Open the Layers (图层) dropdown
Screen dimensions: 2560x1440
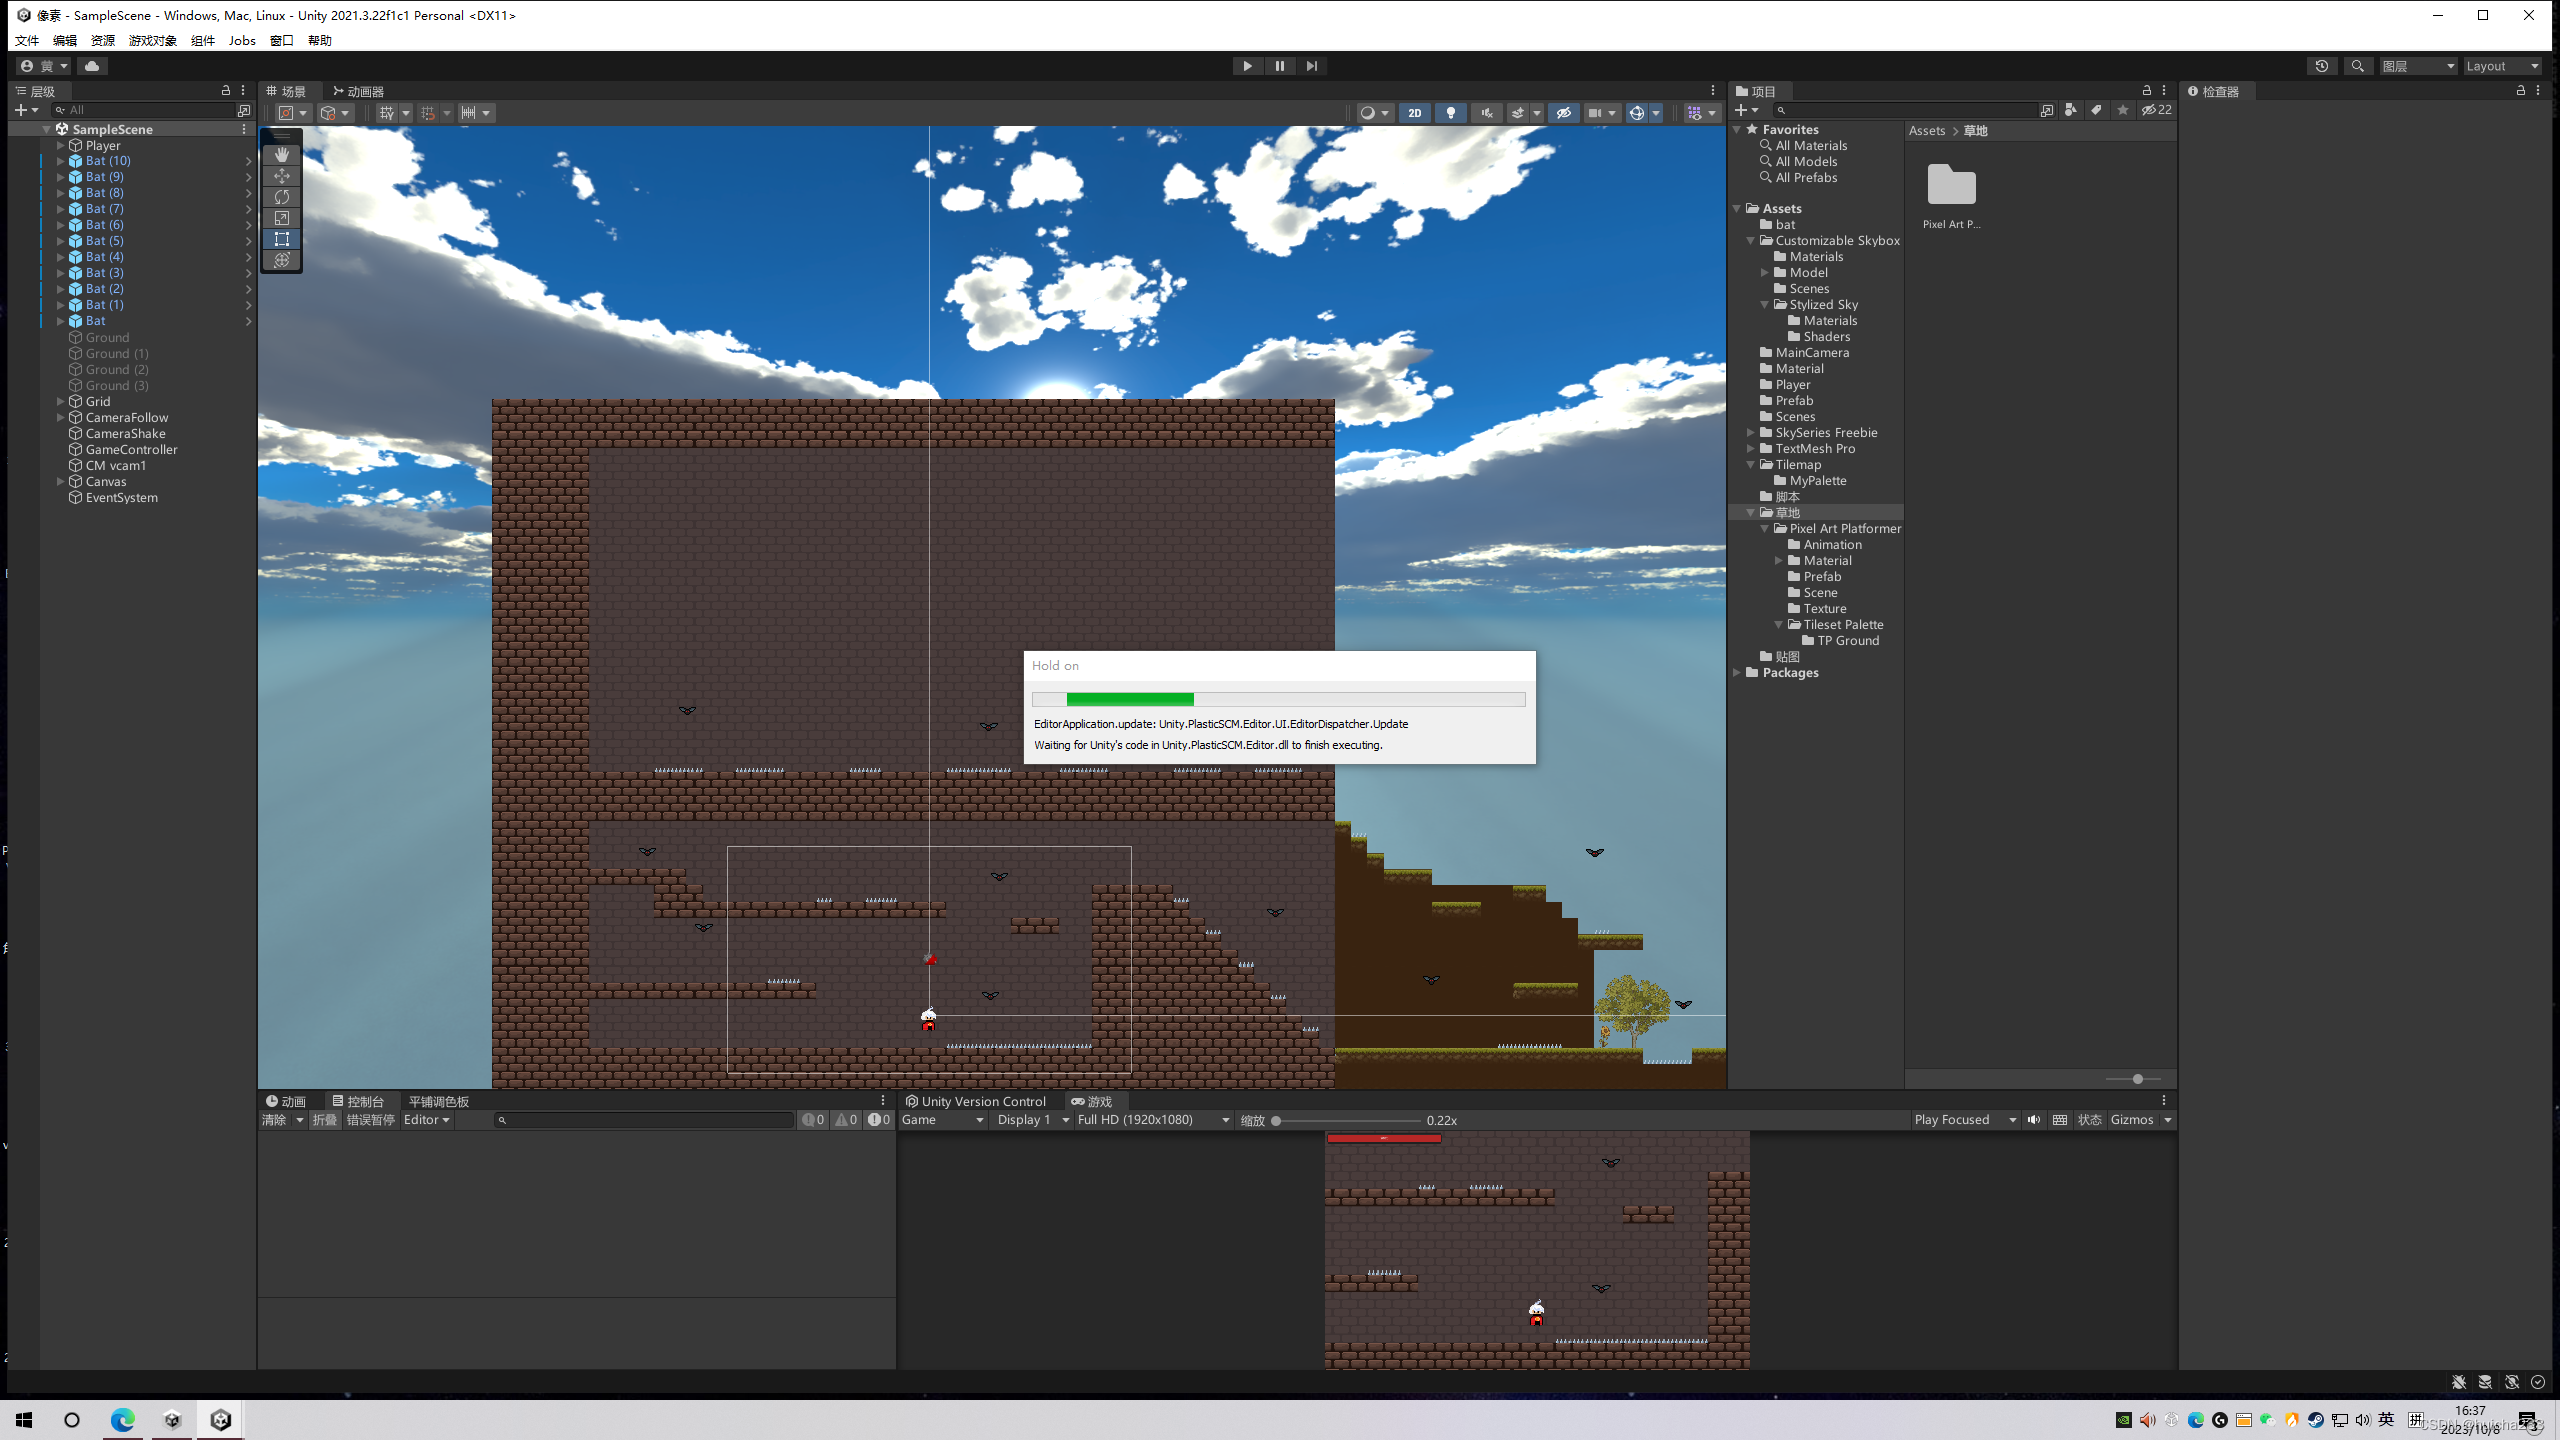[2418, 66]
